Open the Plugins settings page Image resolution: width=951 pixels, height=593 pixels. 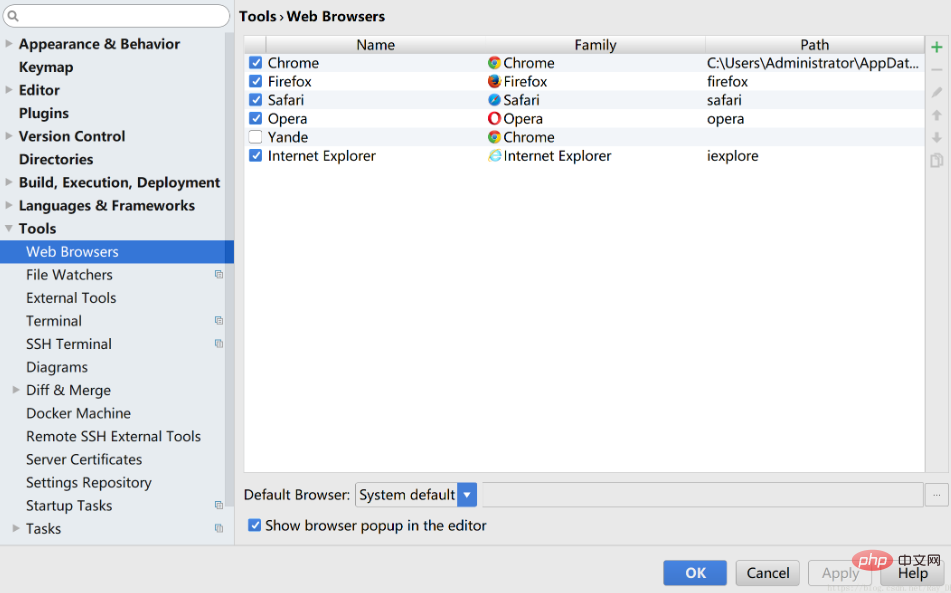point(44,113)
